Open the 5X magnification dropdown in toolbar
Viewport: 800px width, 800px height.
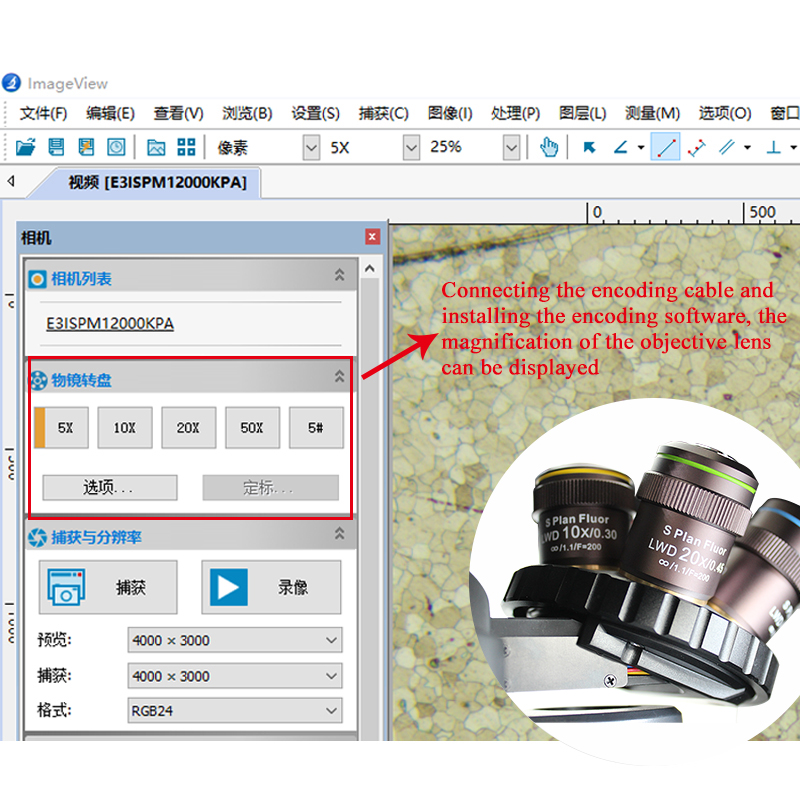(x=411, y=148)
